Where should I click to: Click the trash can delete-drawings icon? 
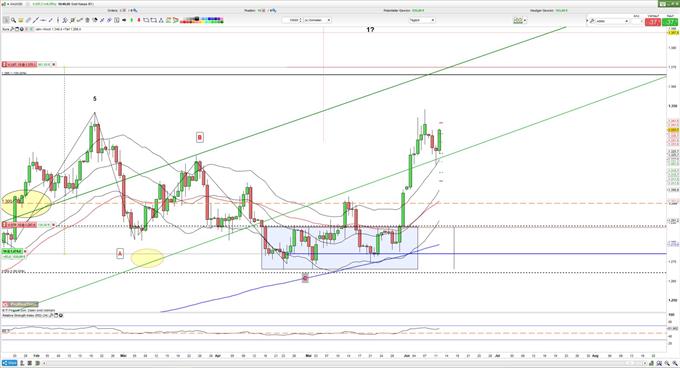[x=87, y=20]
